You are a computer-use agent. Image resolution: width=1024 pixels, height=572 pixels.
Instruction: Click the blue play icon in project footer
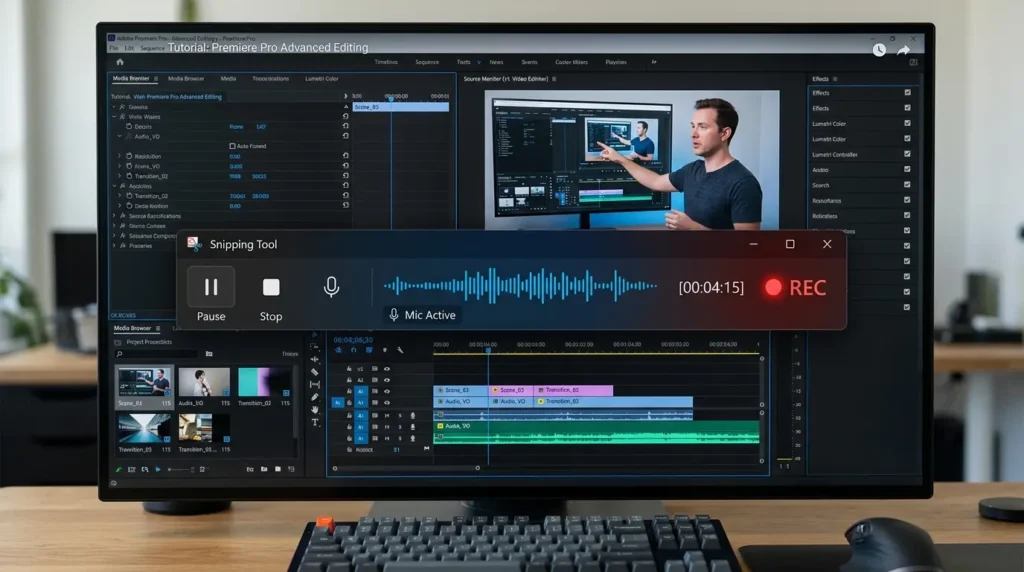coord(158,469)
